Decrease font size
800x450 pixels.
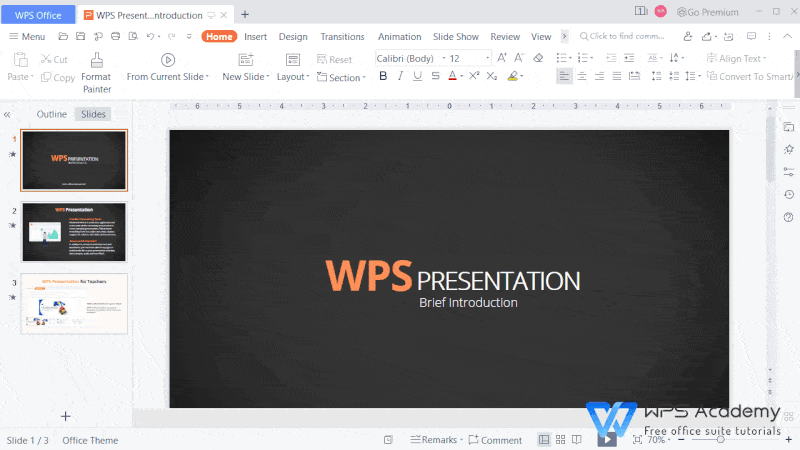519,58
